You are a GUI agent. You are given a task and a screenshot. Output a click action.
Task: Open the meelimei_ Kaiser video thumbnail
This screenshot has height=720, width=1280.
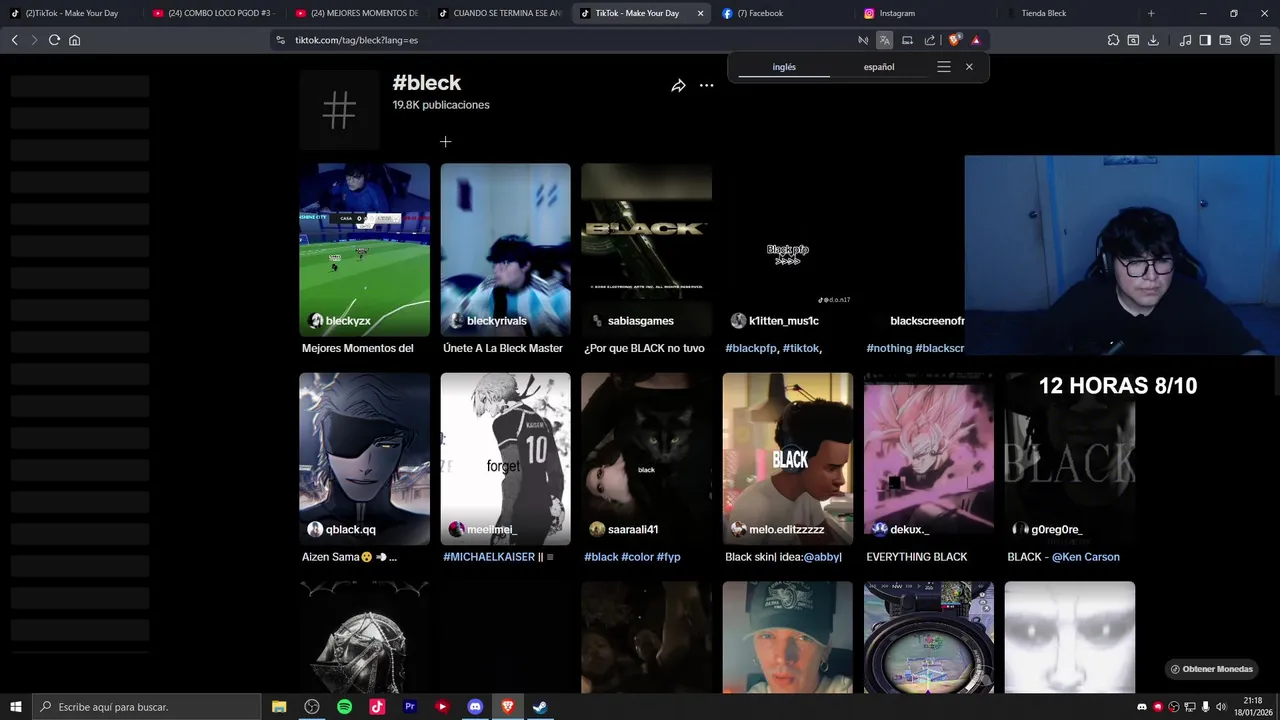click(505, 459)
